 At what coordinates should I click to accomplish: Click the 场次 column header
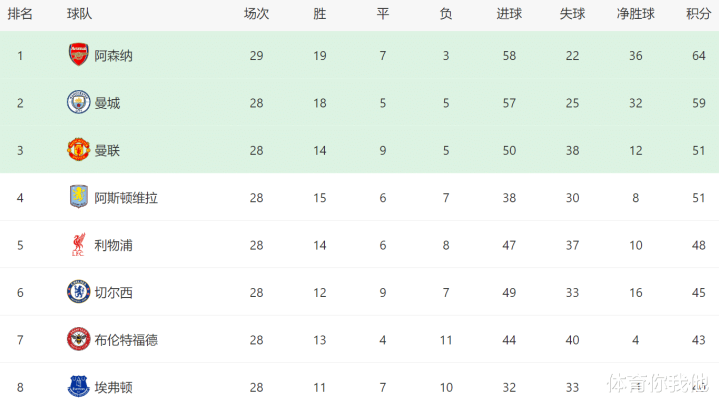point(256,14)
